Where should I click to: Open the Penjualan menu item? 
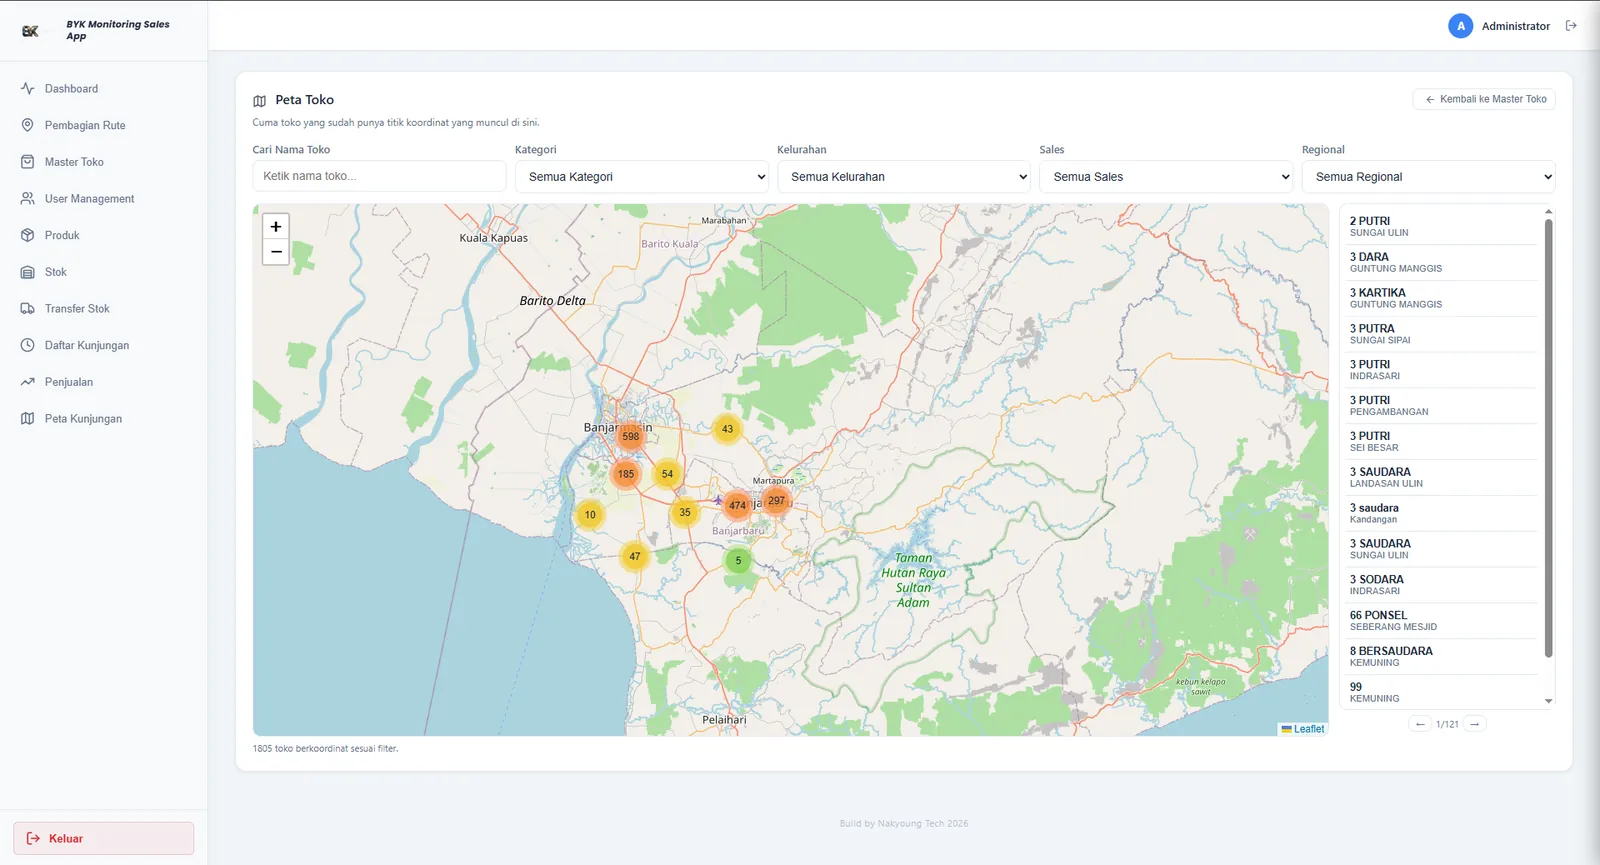(104, 382)
